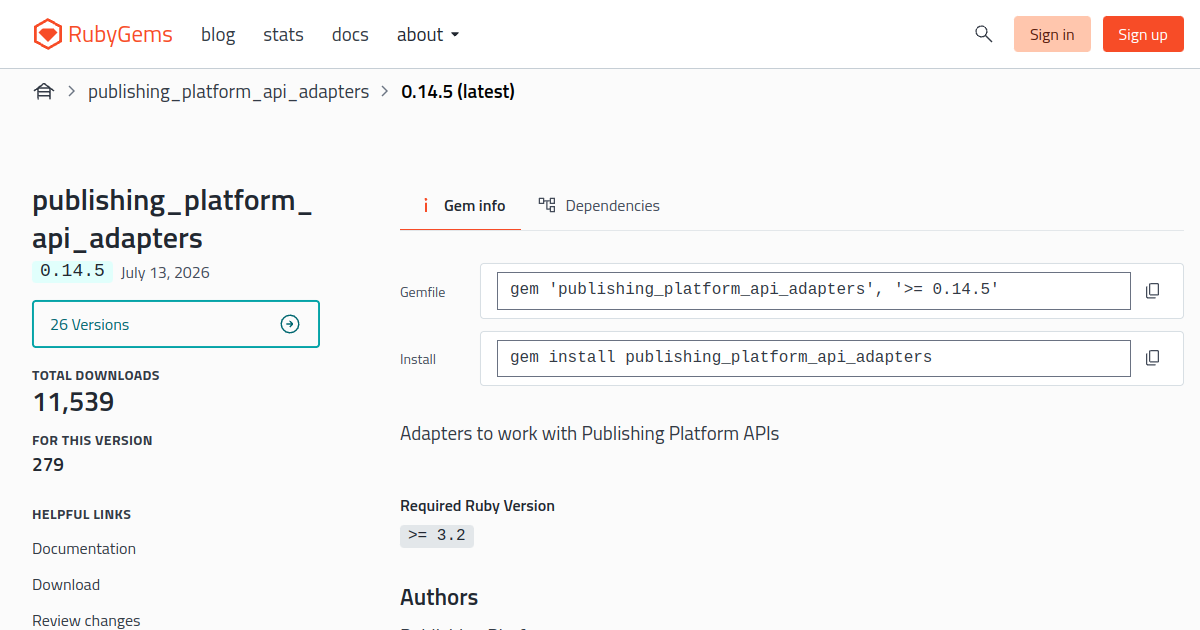This screenshot has width=1200, height=630.
Task: Click 'Adapters to work with Publishing Platform APIs'
Action: 589,434
